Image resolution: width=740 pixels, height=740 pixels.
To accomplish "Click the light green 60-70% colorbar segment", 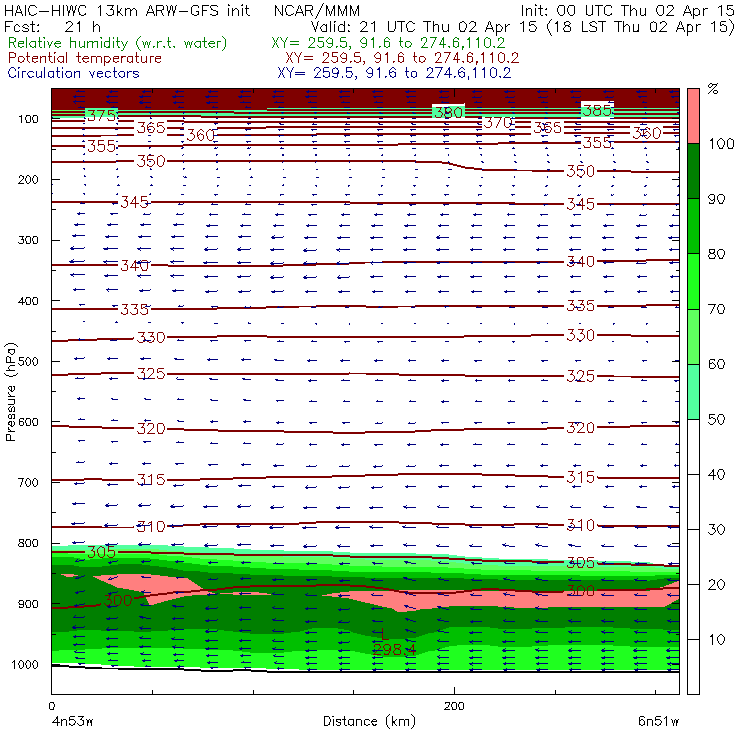I will click(x=693, y=336).
